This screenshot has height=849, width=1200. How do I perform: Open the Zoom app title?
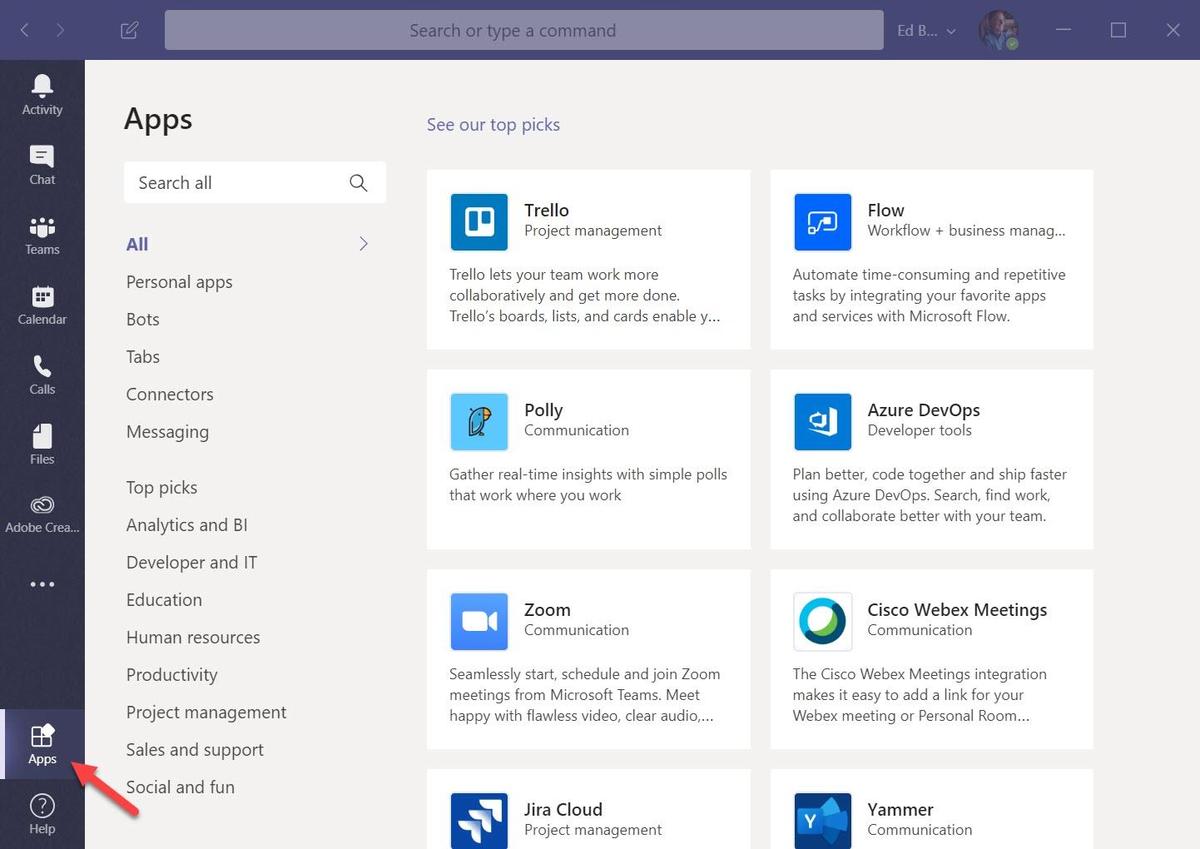(548, 610)
